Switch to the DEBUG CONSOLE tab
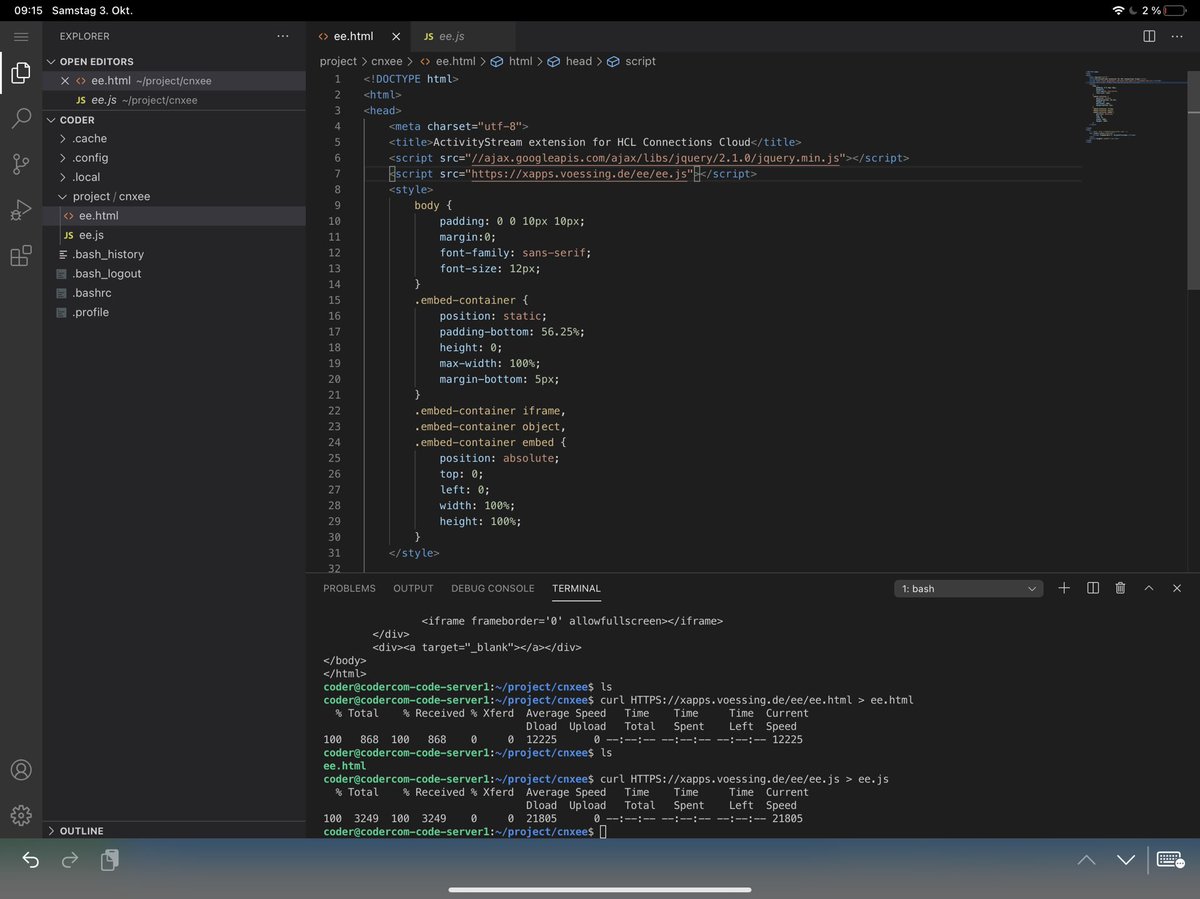Image resolution: width=1200 pixels, height=899 pixels. 492,589
